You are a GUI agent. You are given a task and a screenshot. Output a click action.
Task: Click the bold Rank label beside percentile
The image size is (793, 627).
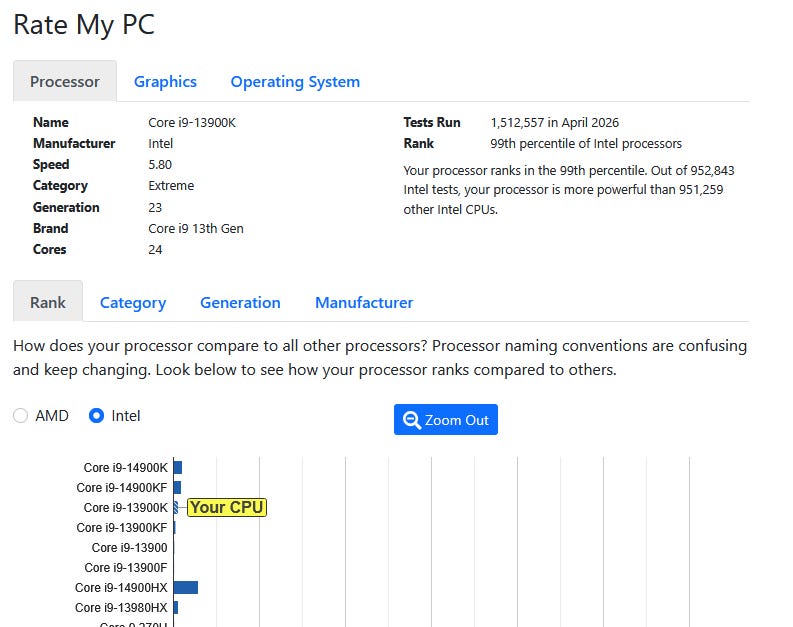pyautogui.click(x=418, y=144)
